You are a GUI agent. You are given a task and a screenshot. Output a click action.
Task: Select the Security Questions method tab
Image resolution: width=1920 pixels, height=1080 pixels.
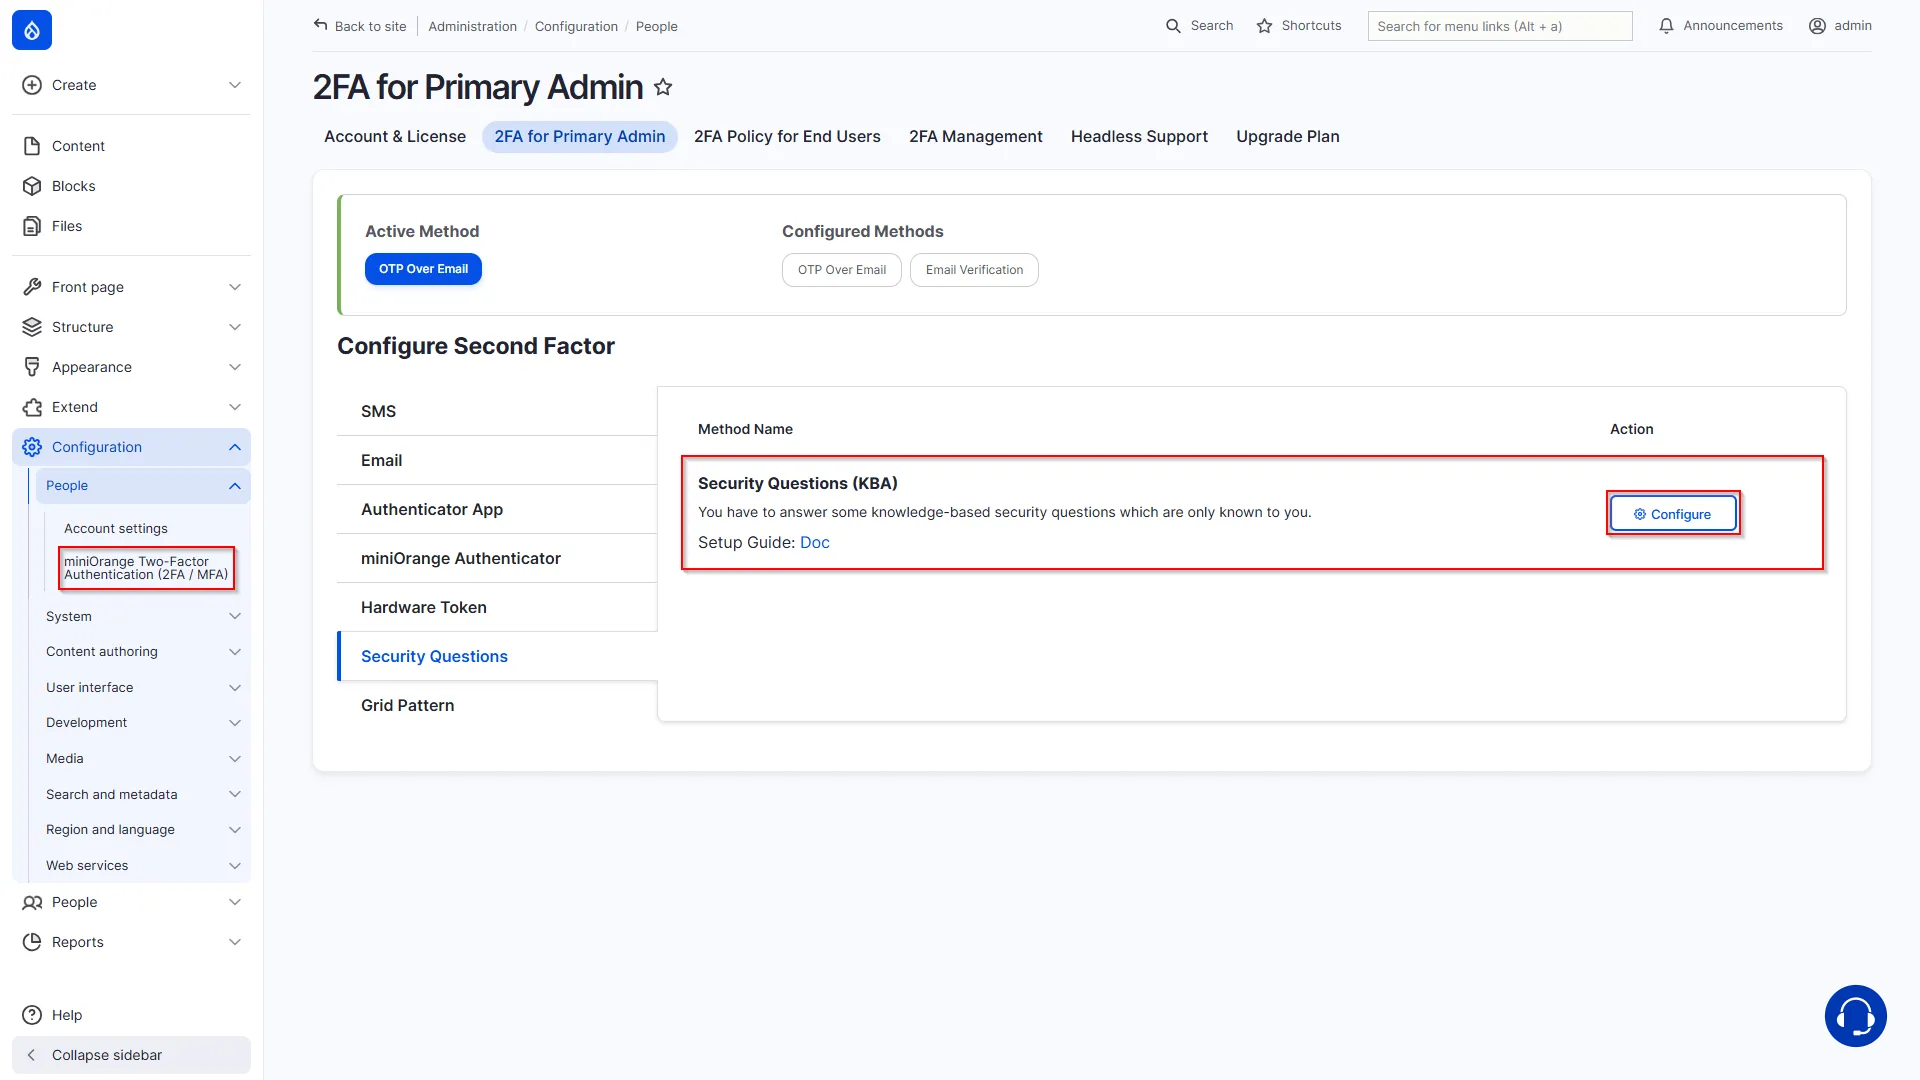[497, 656]
